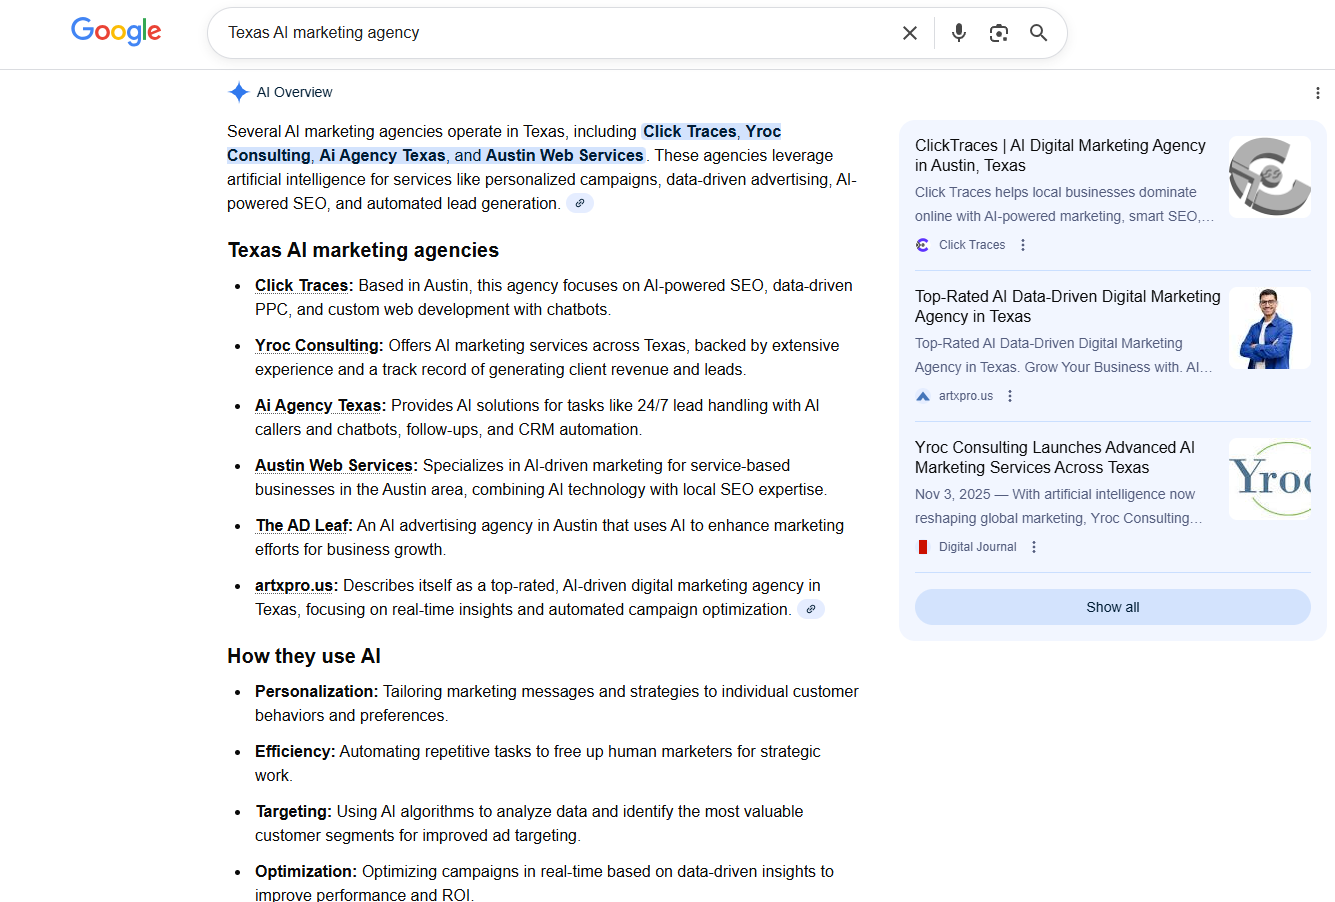
Task: Start a voice search with the microphone
Action: coord(959,33)
